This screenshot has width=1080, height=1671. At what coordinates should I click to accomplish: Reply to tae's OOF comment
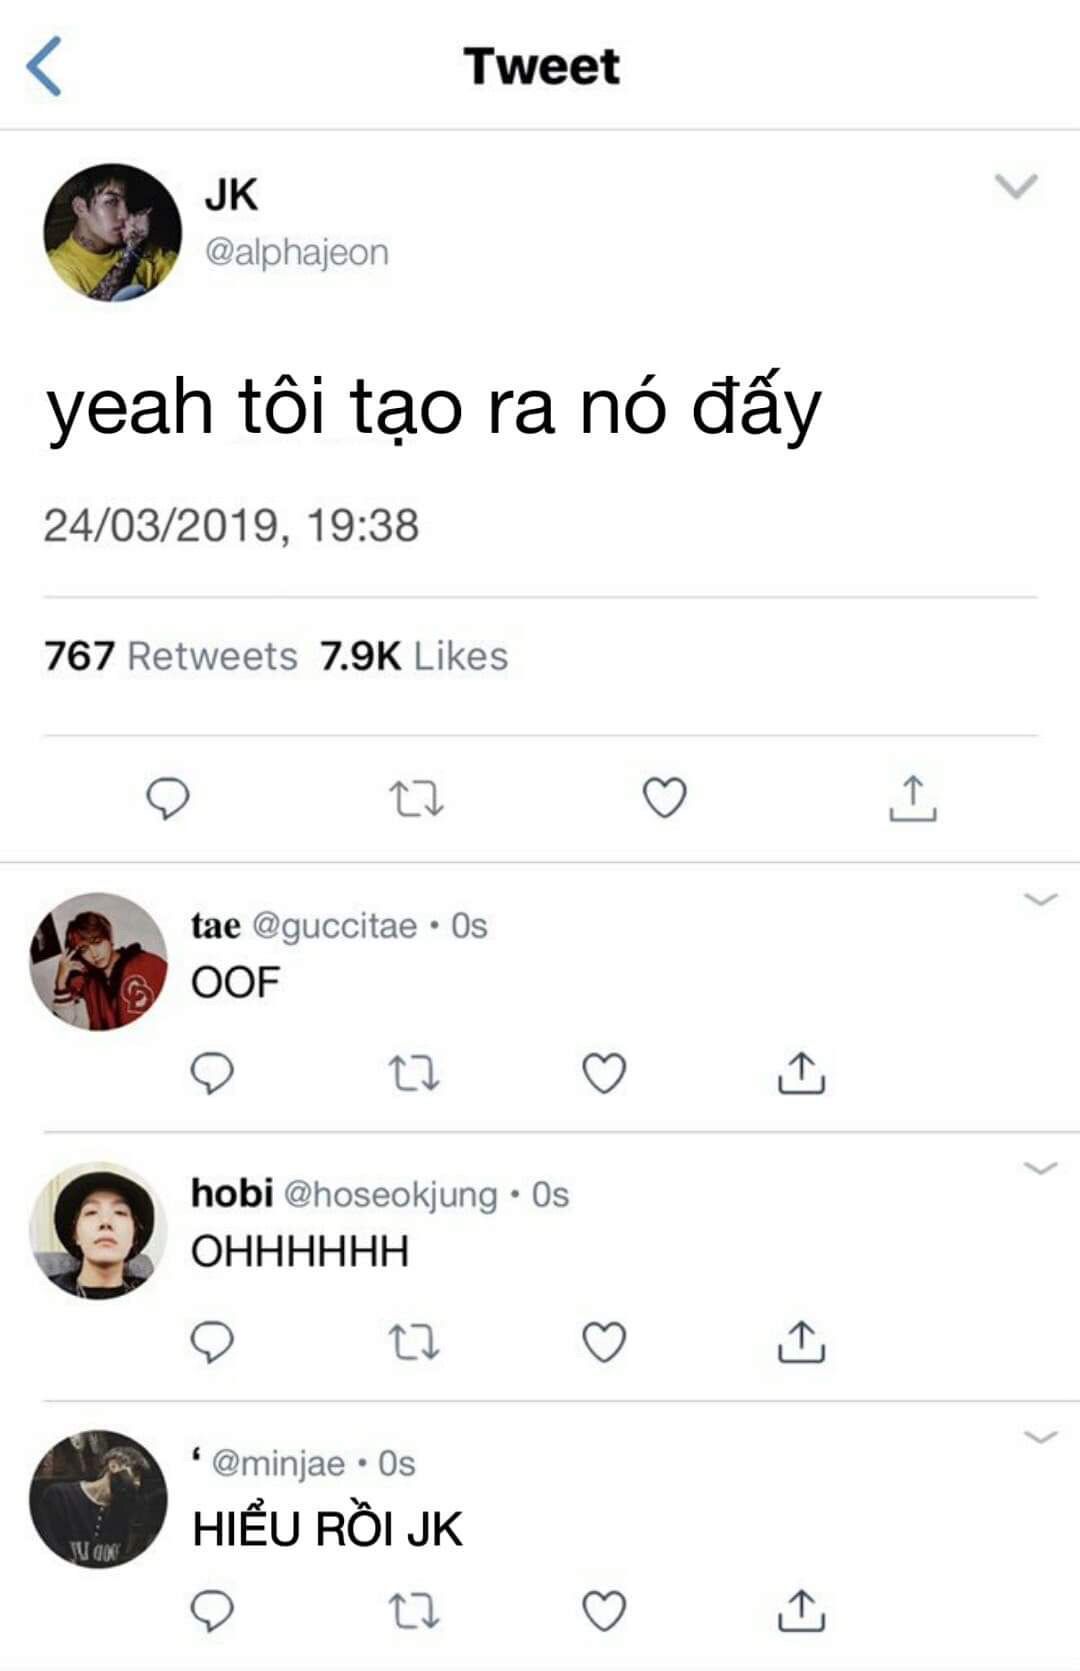(212, 1073)
